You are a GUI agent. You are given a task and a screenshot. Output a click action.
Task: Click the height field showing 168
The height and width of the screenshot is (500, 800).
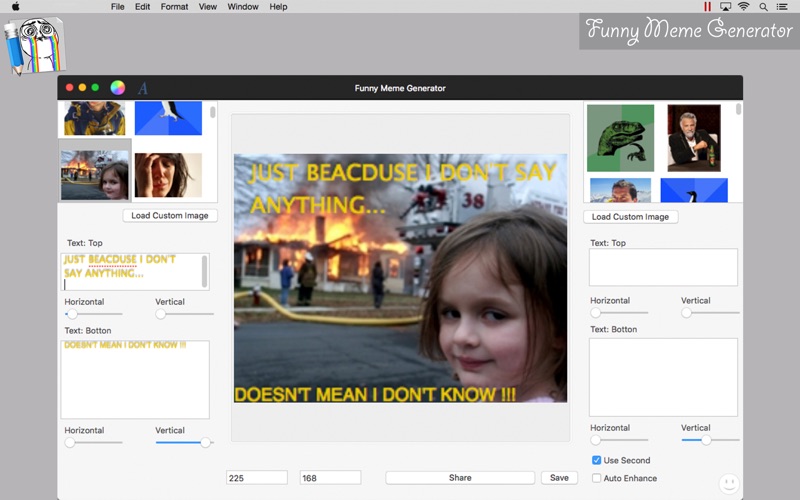tap(330, 478)
